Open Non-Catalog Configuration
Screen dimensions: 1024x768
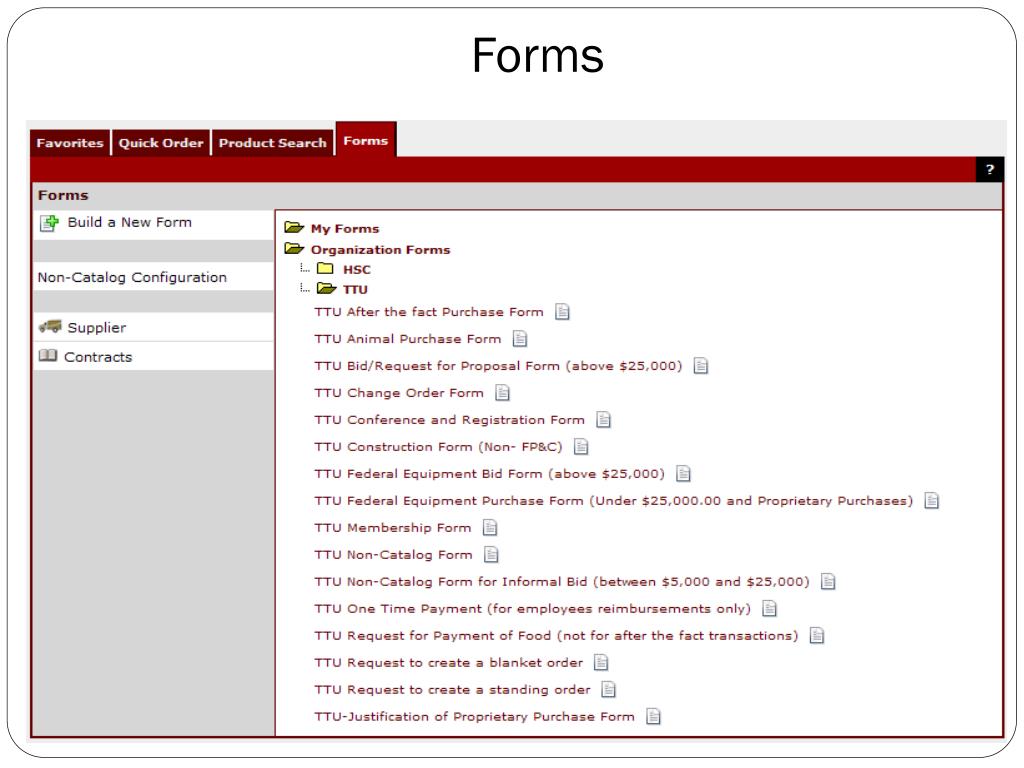(x=132, y=278)
